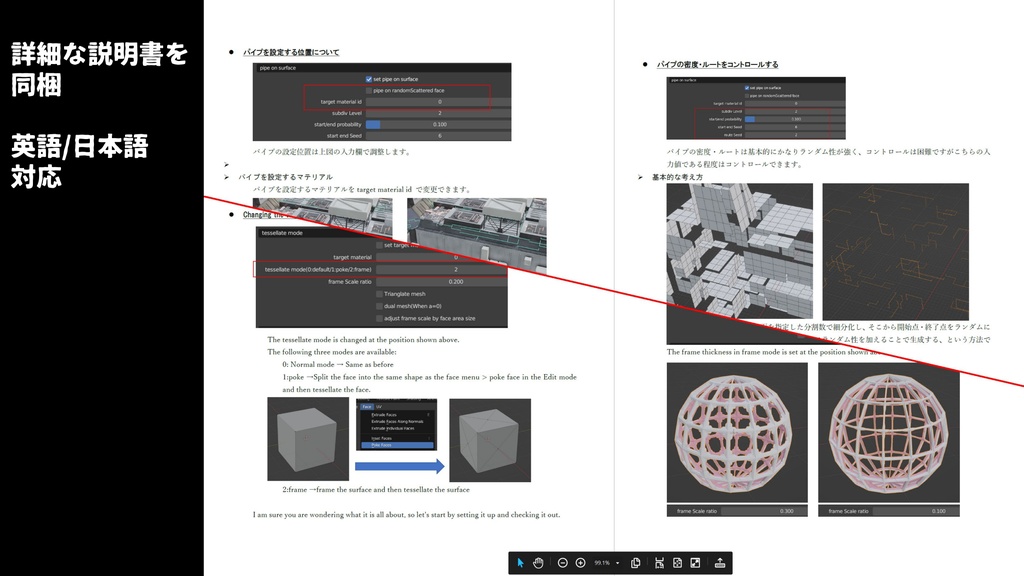1024x576 pixels.
Task: Click the blue arrow between the cubes
Action: coord(400,466)
